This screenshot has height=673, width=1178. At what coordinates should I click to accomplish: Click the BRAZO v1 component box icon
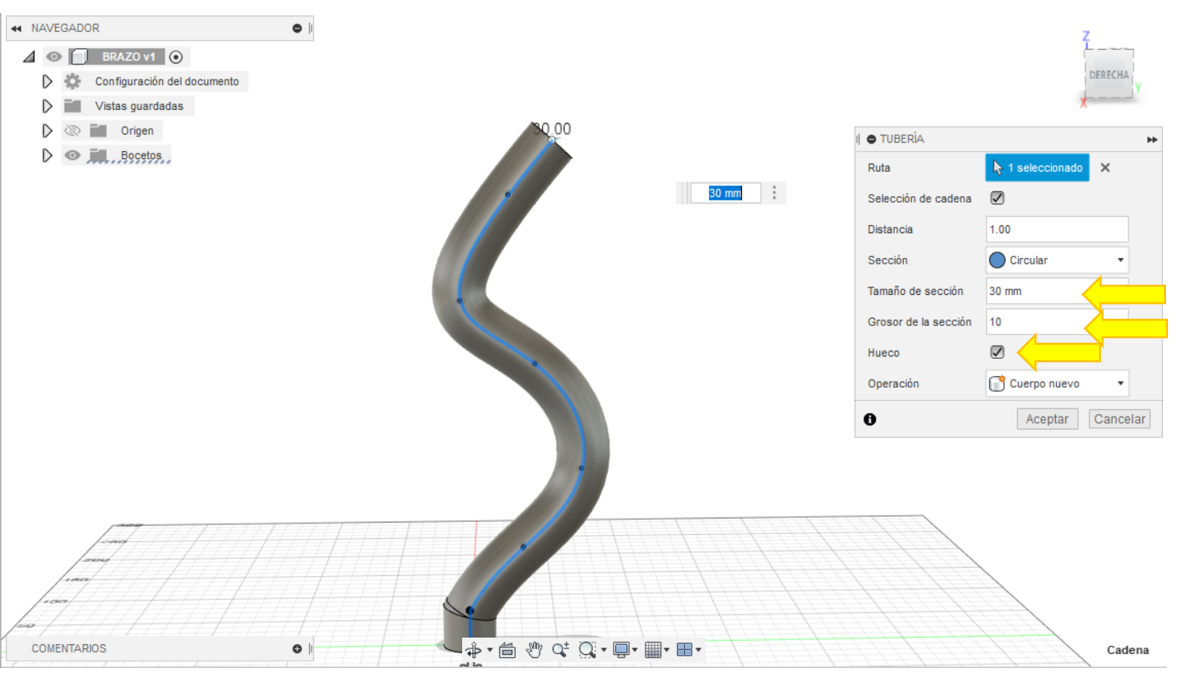(x=80, y=57)
